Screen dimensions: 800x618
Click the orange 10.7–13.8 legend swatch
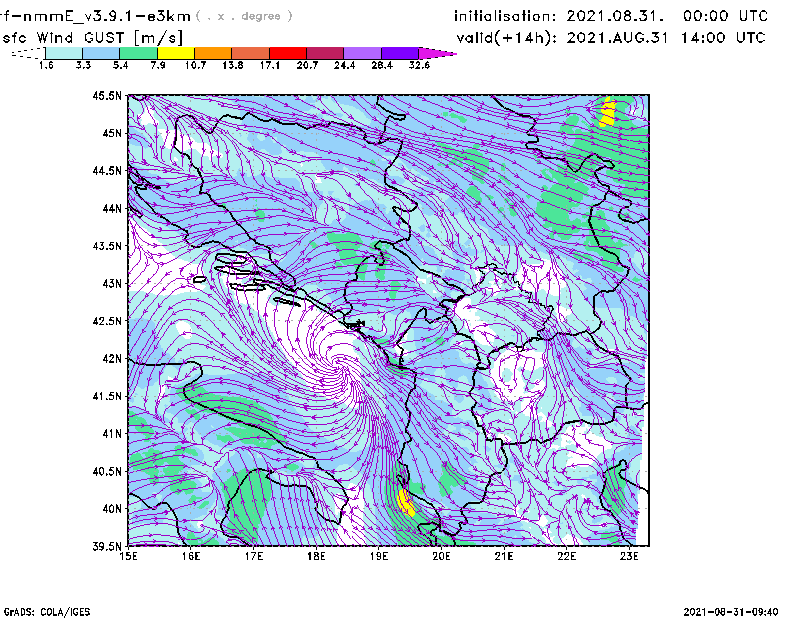point(213,53)
